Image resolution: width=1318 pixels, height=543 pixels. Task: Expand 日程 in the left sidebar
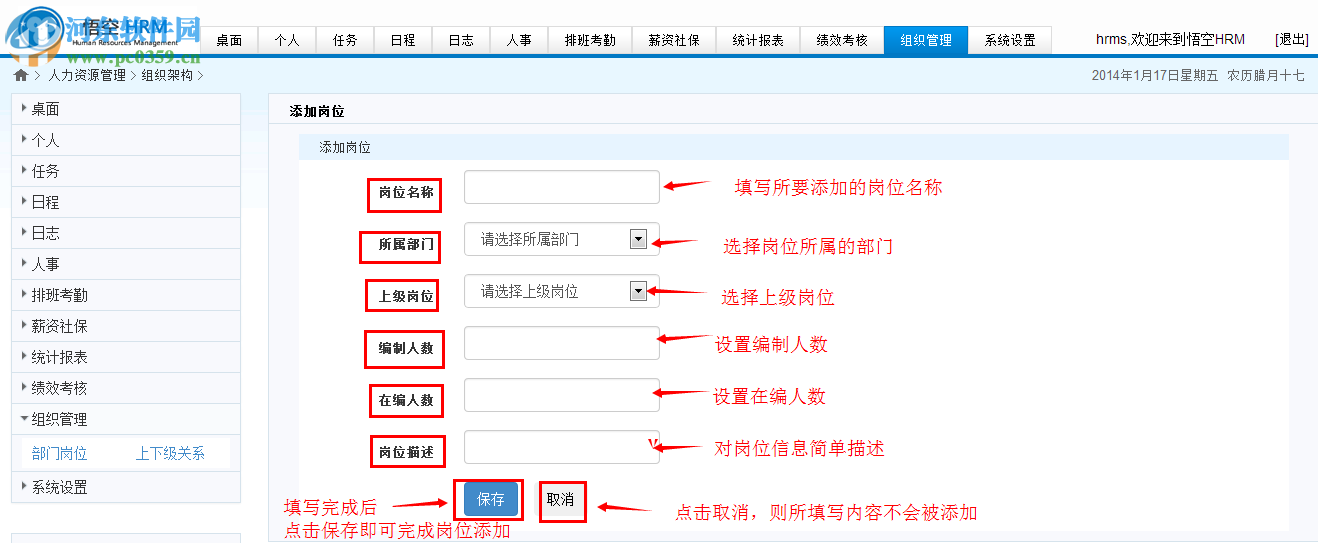point(126,202)
